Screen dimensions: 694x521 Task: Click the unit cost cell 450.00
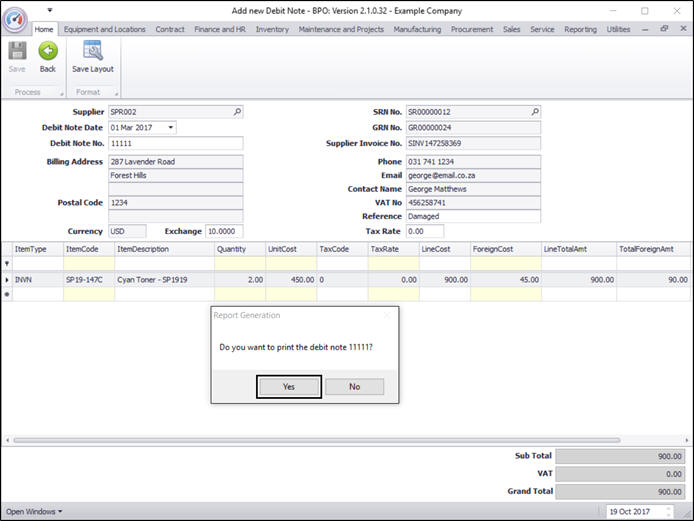291,280
